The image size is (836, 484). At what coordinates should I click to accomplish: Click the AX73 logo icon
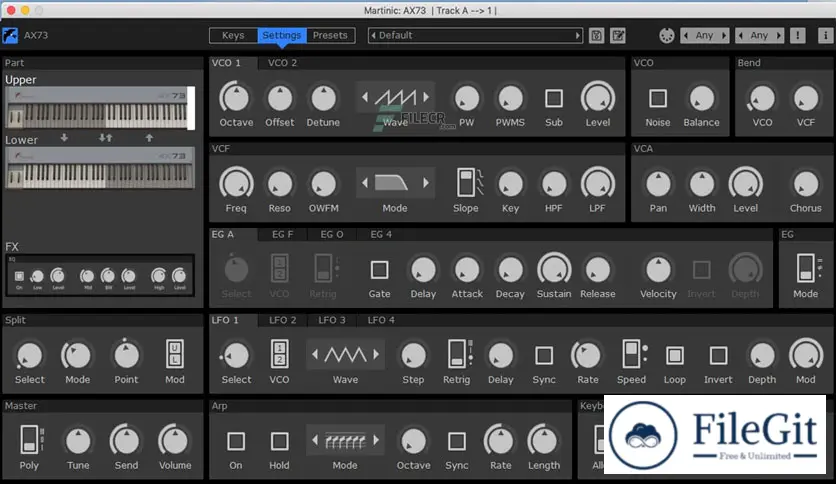pyautogui.click(x=10, y=36)
